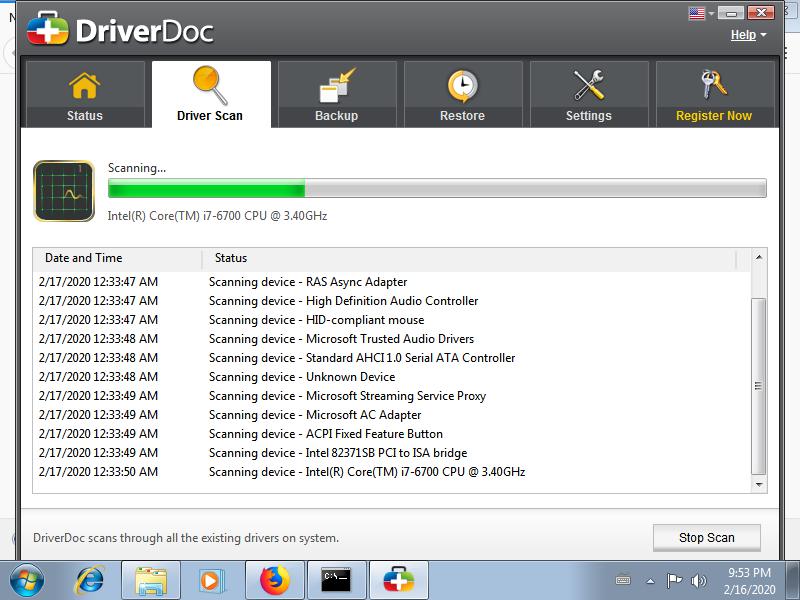Viewport: 800px width, 600px height.
Task: Click the Action Center flag icon
Action: [674, 581]
